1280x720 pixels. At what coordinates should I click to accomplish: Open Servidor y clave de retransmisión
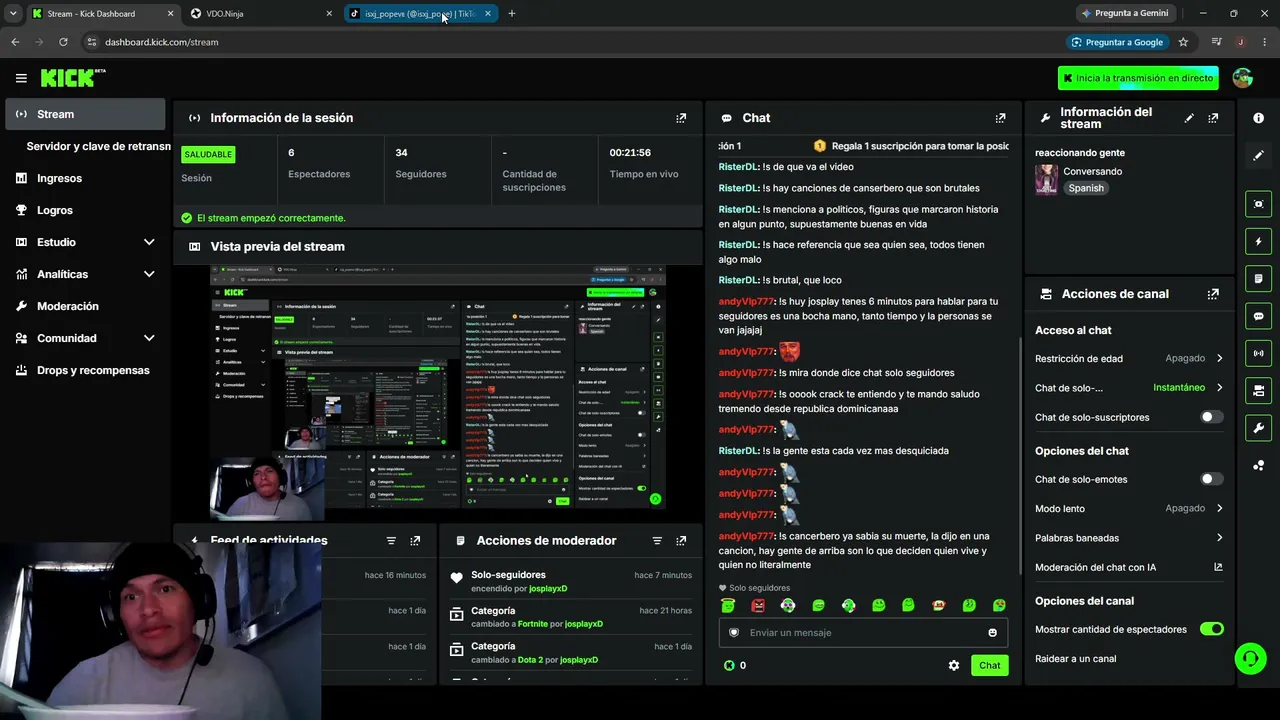98,146
